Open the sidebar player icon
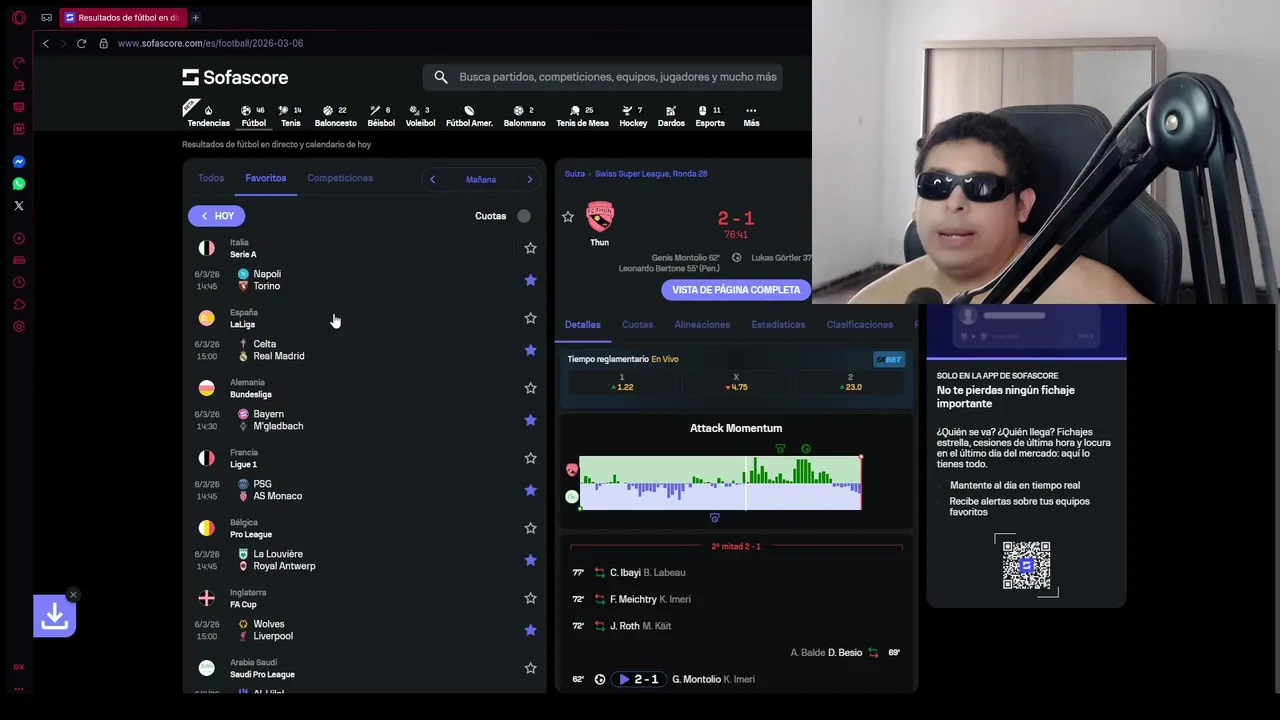Viewport: 1280px width, 720px height. coord(18,238)
